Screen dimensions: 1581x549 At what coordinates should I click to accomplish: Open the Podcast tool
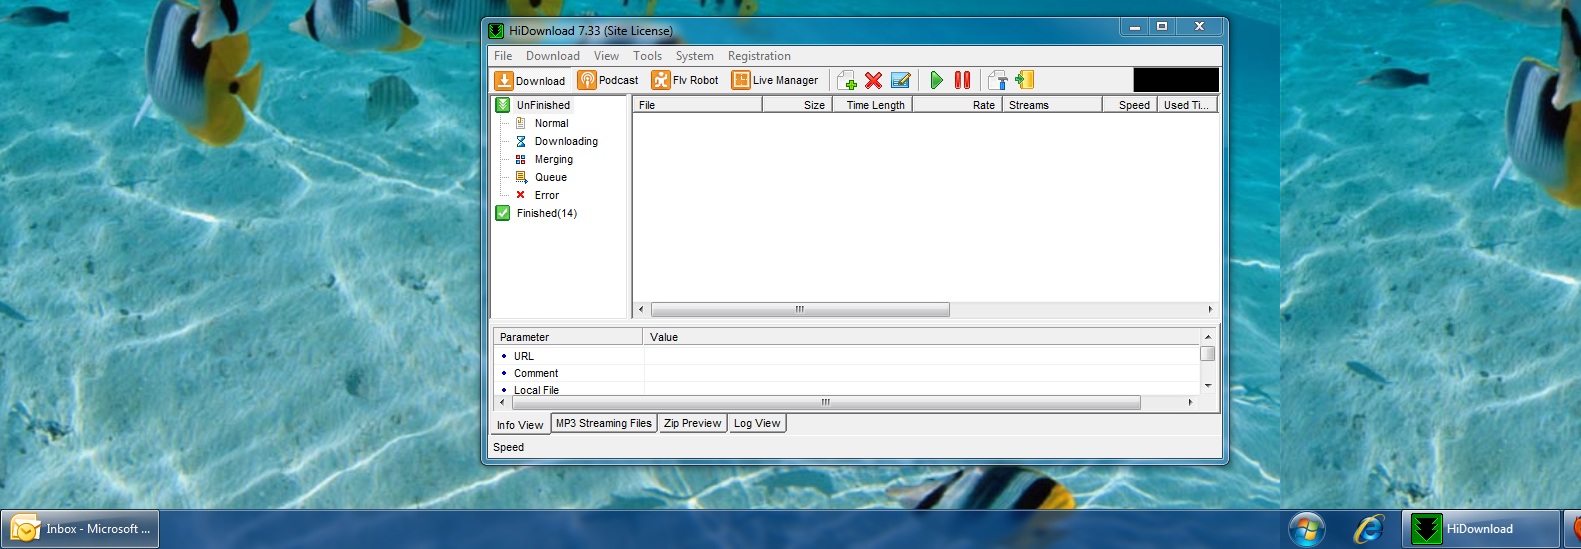click(608, 80)
